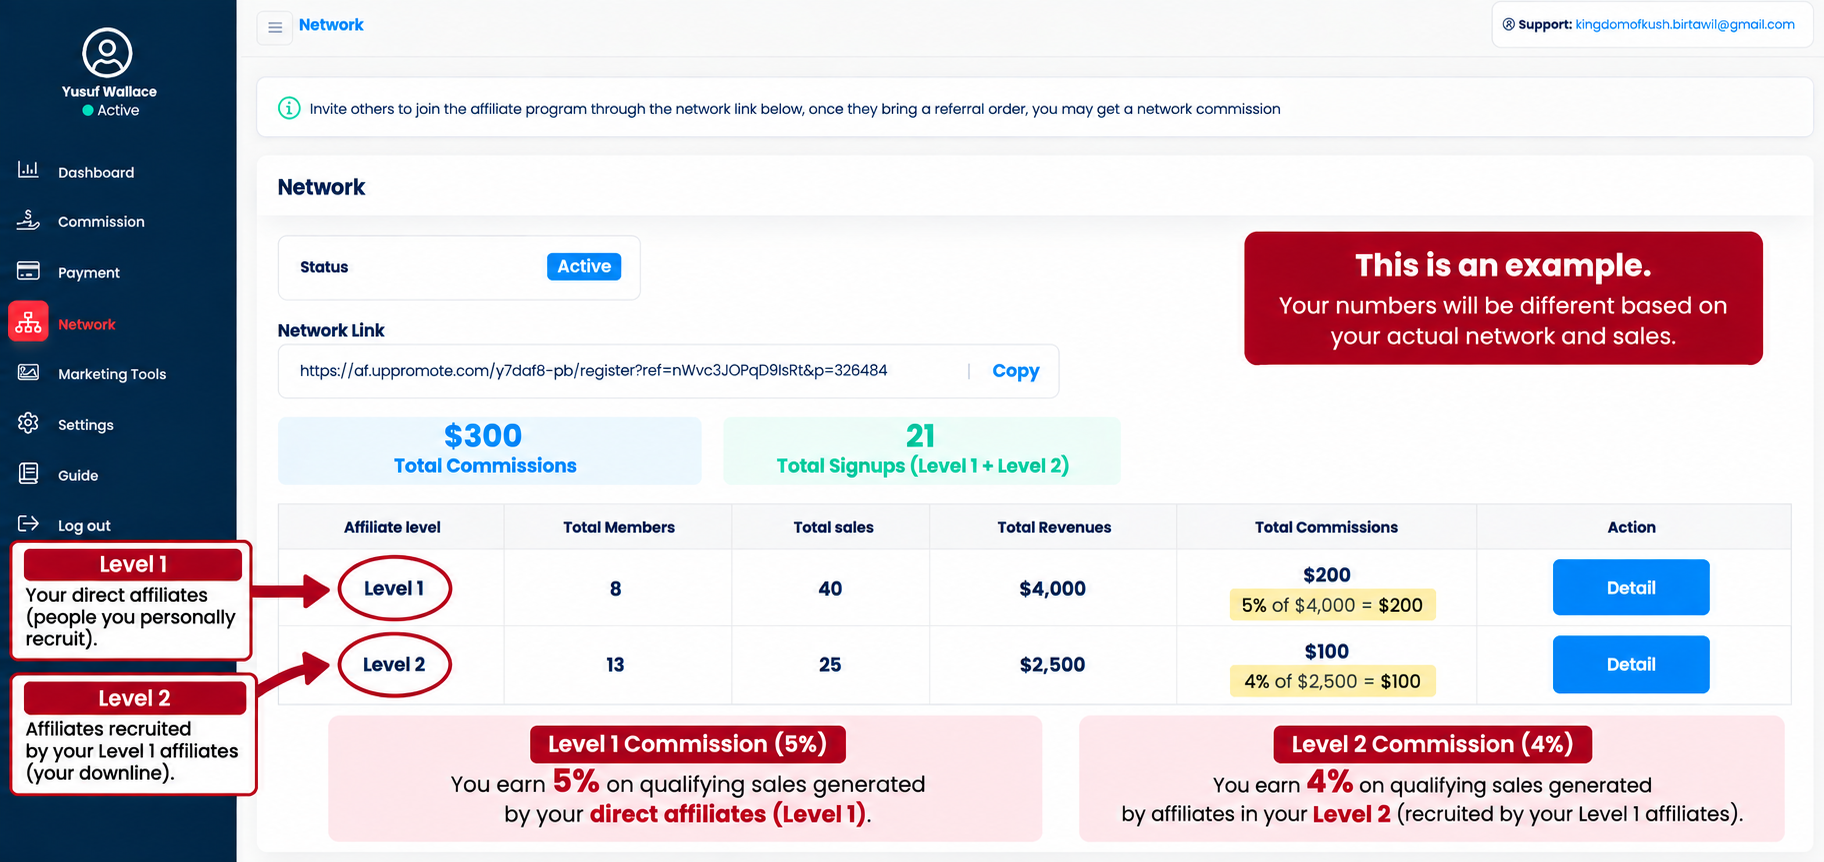Click the Settings gear icon
Screen dimensions: 1824x862
pyautogui.click(x=28, y=423)
